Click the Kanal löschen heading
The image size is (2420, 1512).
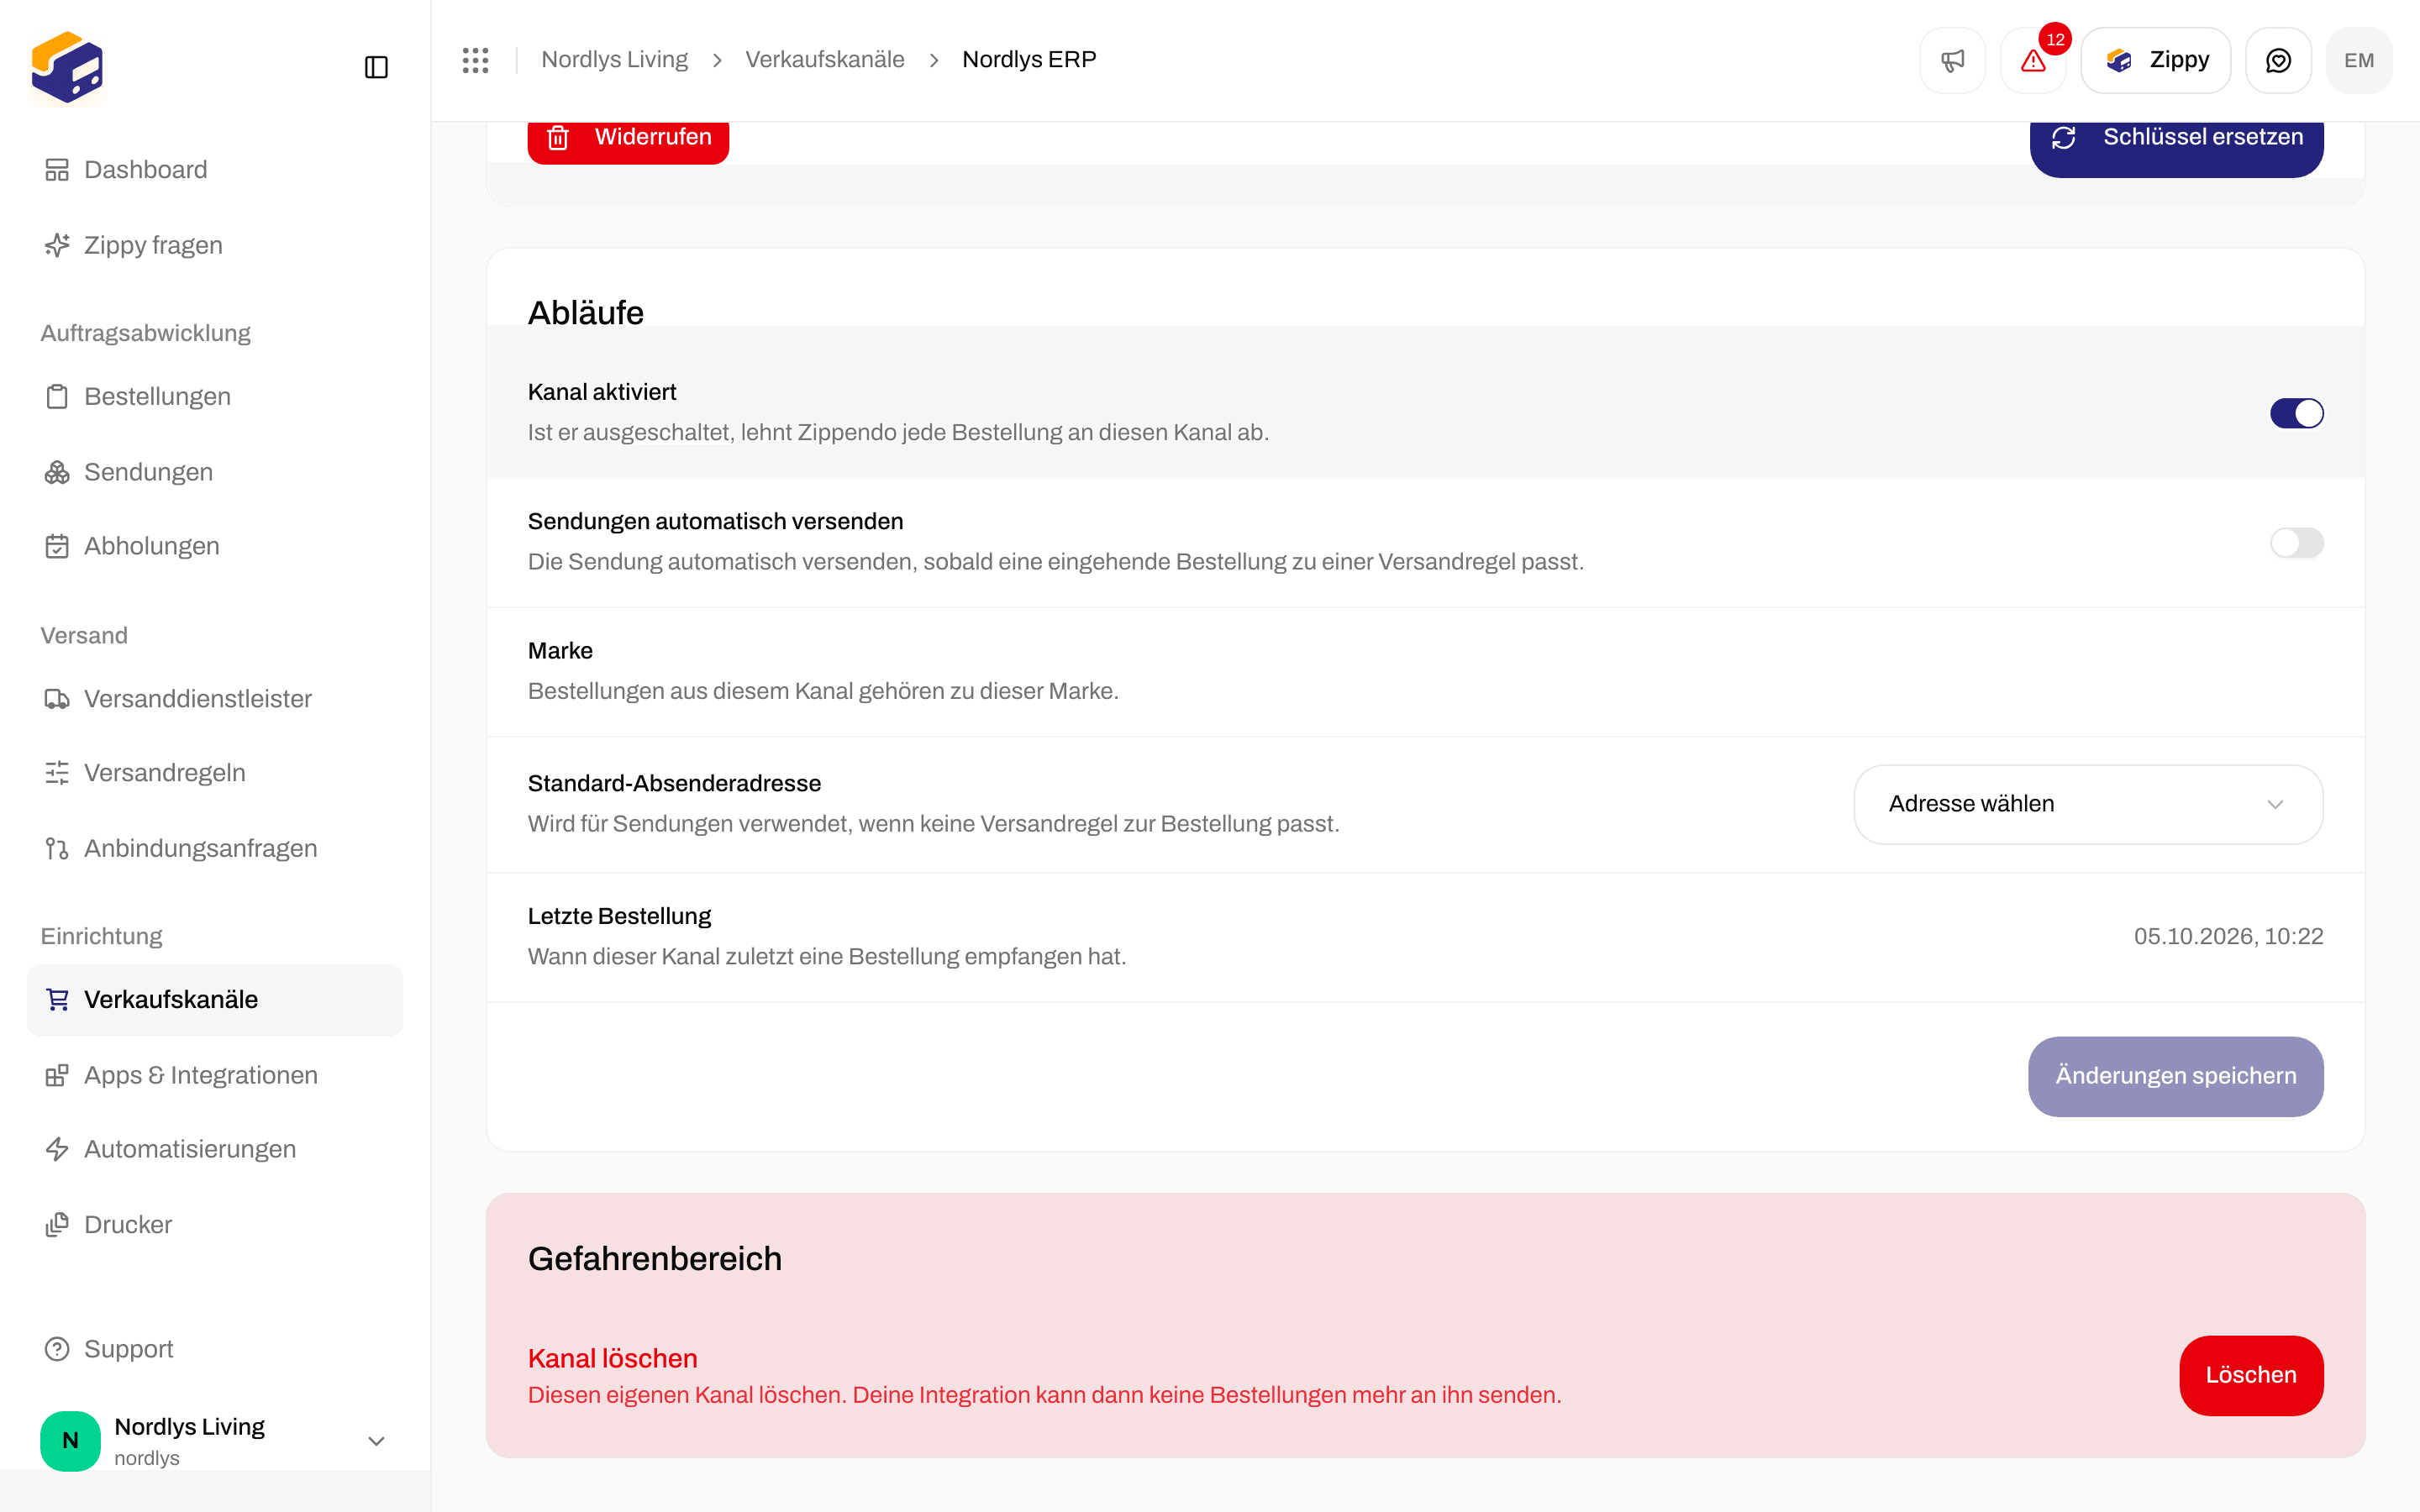pos(612,1358)
